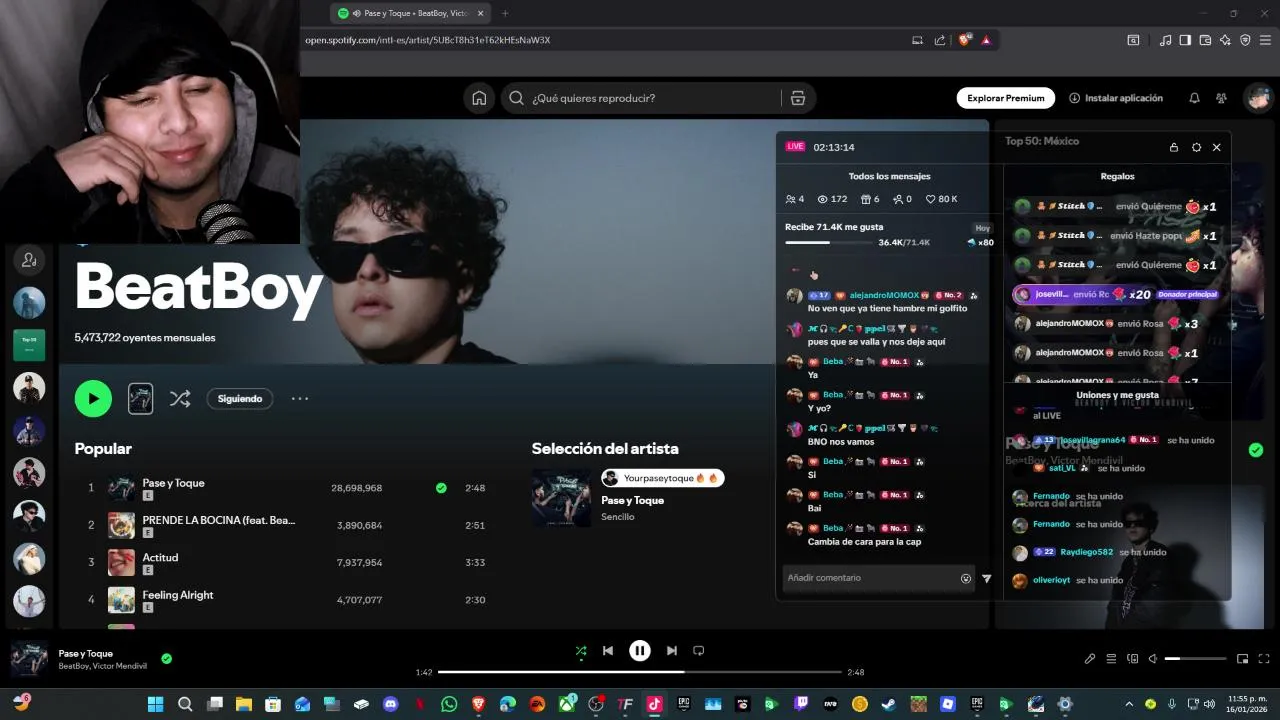Open Leo AI sparkle icon
The width and height of the screenshot is (1280, 720).
point(1225,40)
